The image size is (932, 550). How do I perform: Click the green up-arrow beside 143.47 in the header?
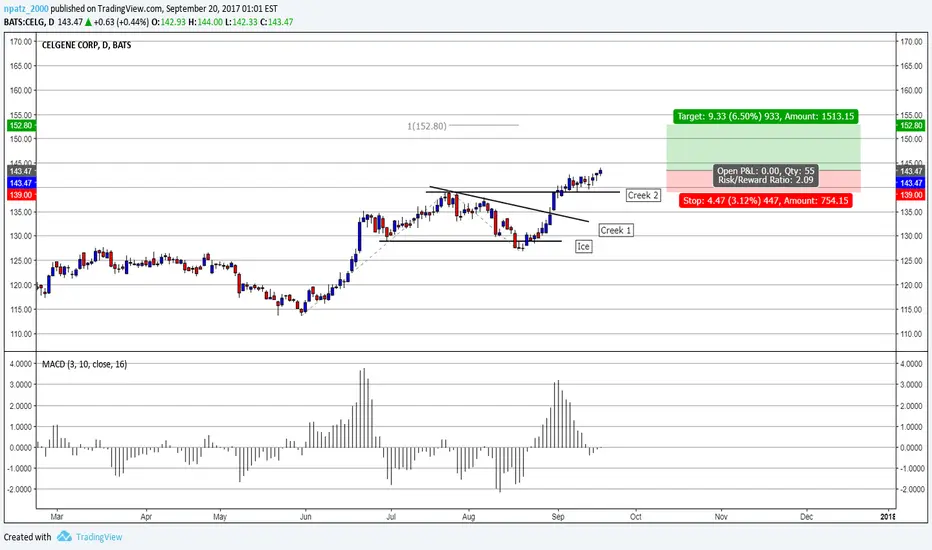[88, 22]
